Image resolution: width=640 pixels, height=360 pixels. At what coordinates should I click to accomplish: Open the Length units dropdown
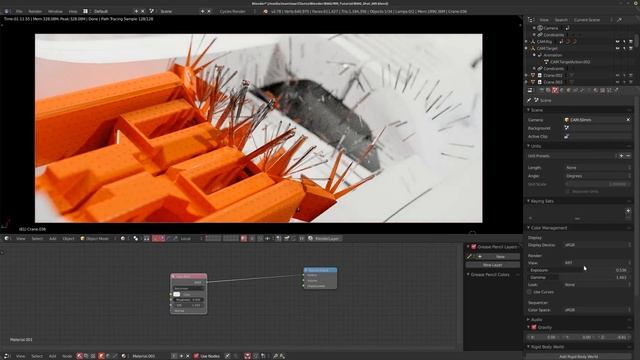[x=598, y=167]
